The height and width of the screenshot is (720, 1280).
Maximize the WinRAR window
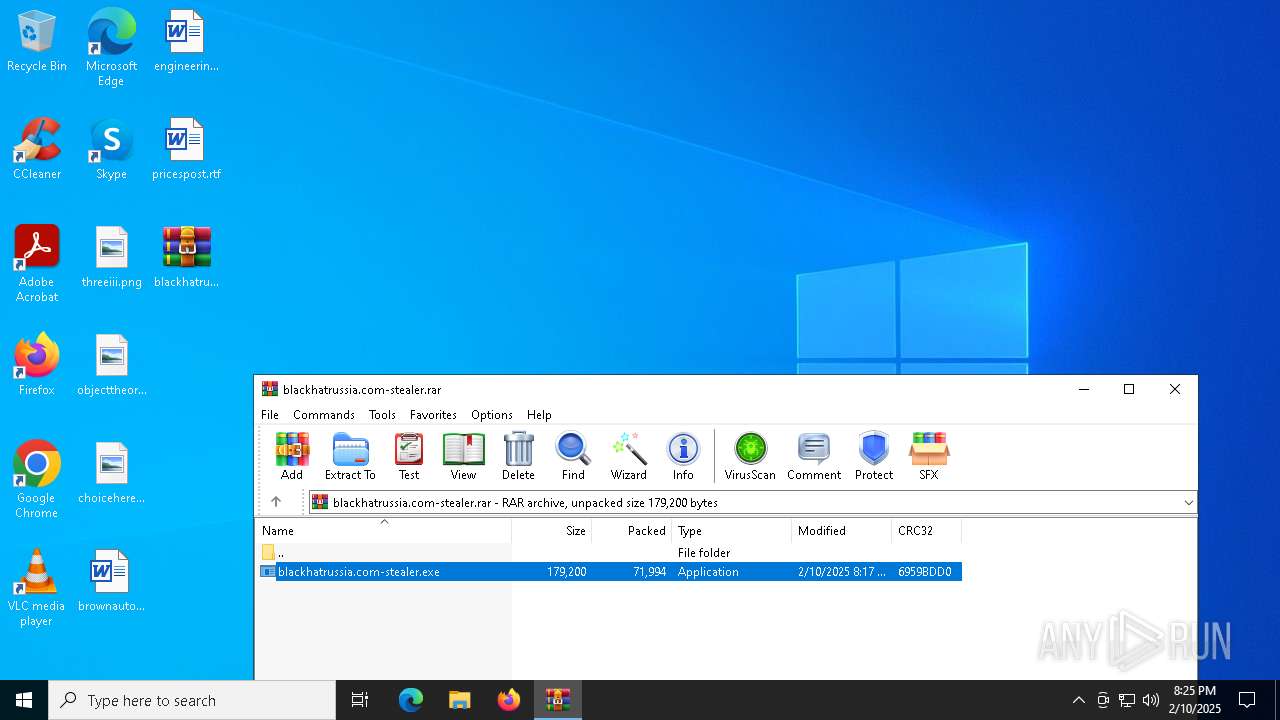pyautogui.click(x=1129, y=389)
